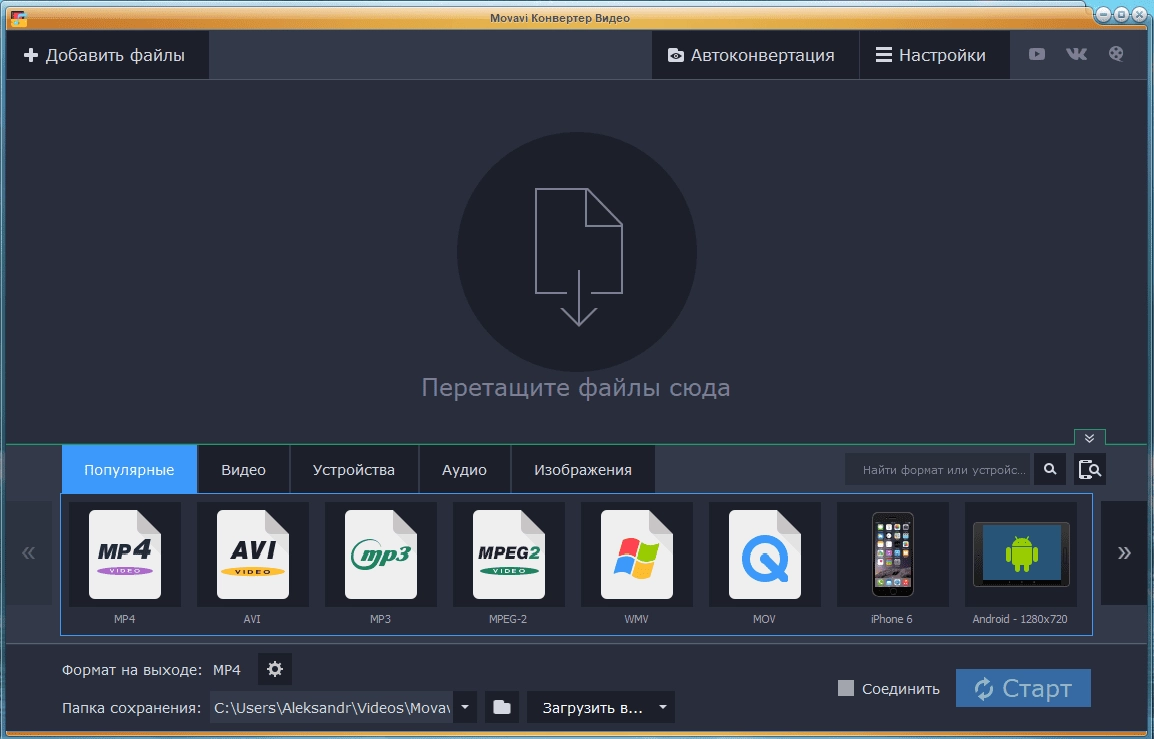Click the save folder path field
Screen dimensions: 1154x739
331,707
